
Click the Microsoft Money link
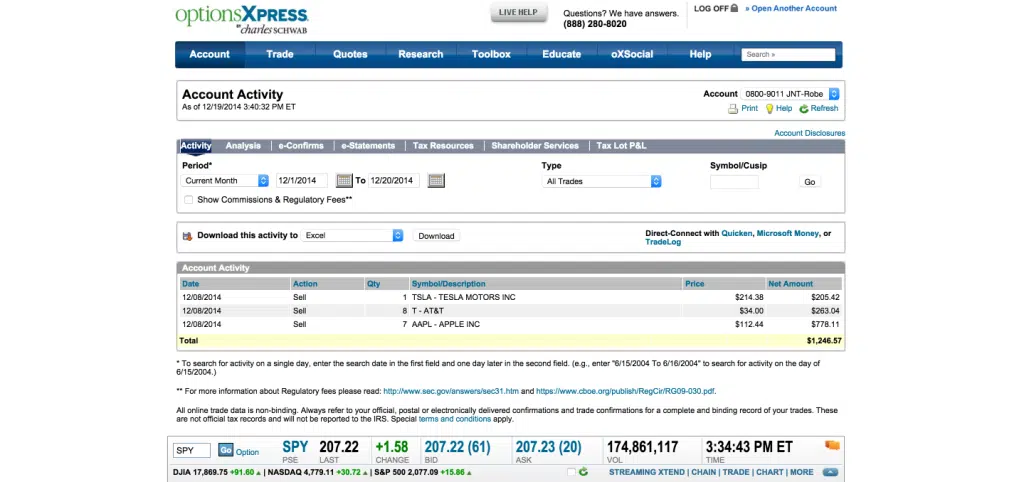click(788, 233)
